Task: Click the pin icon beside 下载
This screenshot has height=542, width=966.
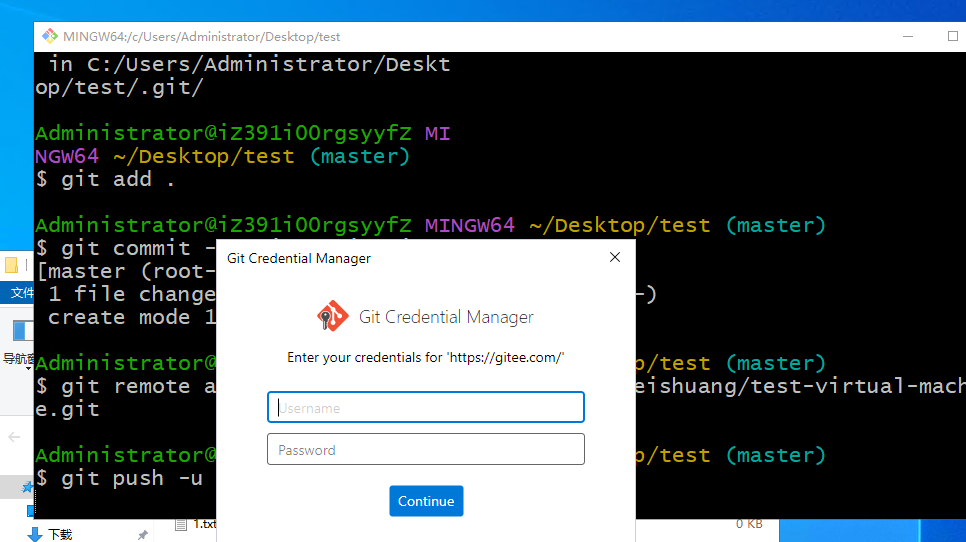Action: (142, 535)
